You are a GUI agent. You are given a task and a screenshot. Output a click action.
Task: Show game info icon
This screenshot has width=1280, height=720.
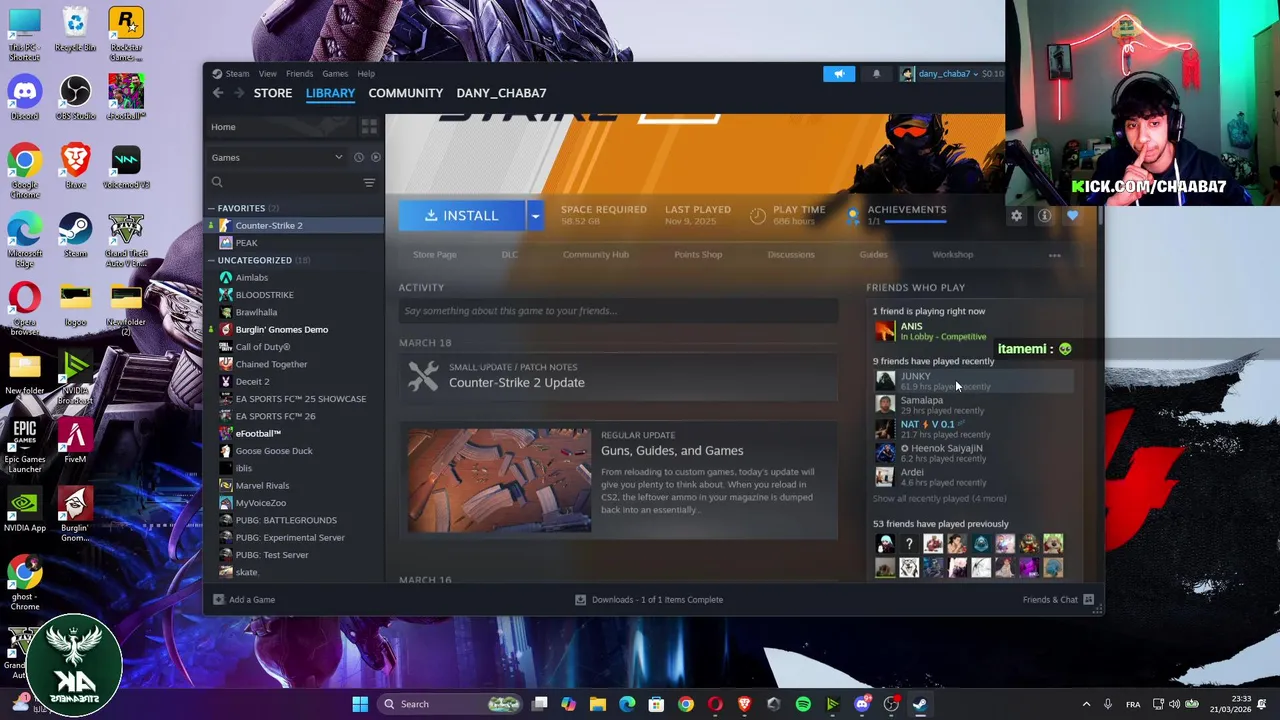coord(1044,216)
